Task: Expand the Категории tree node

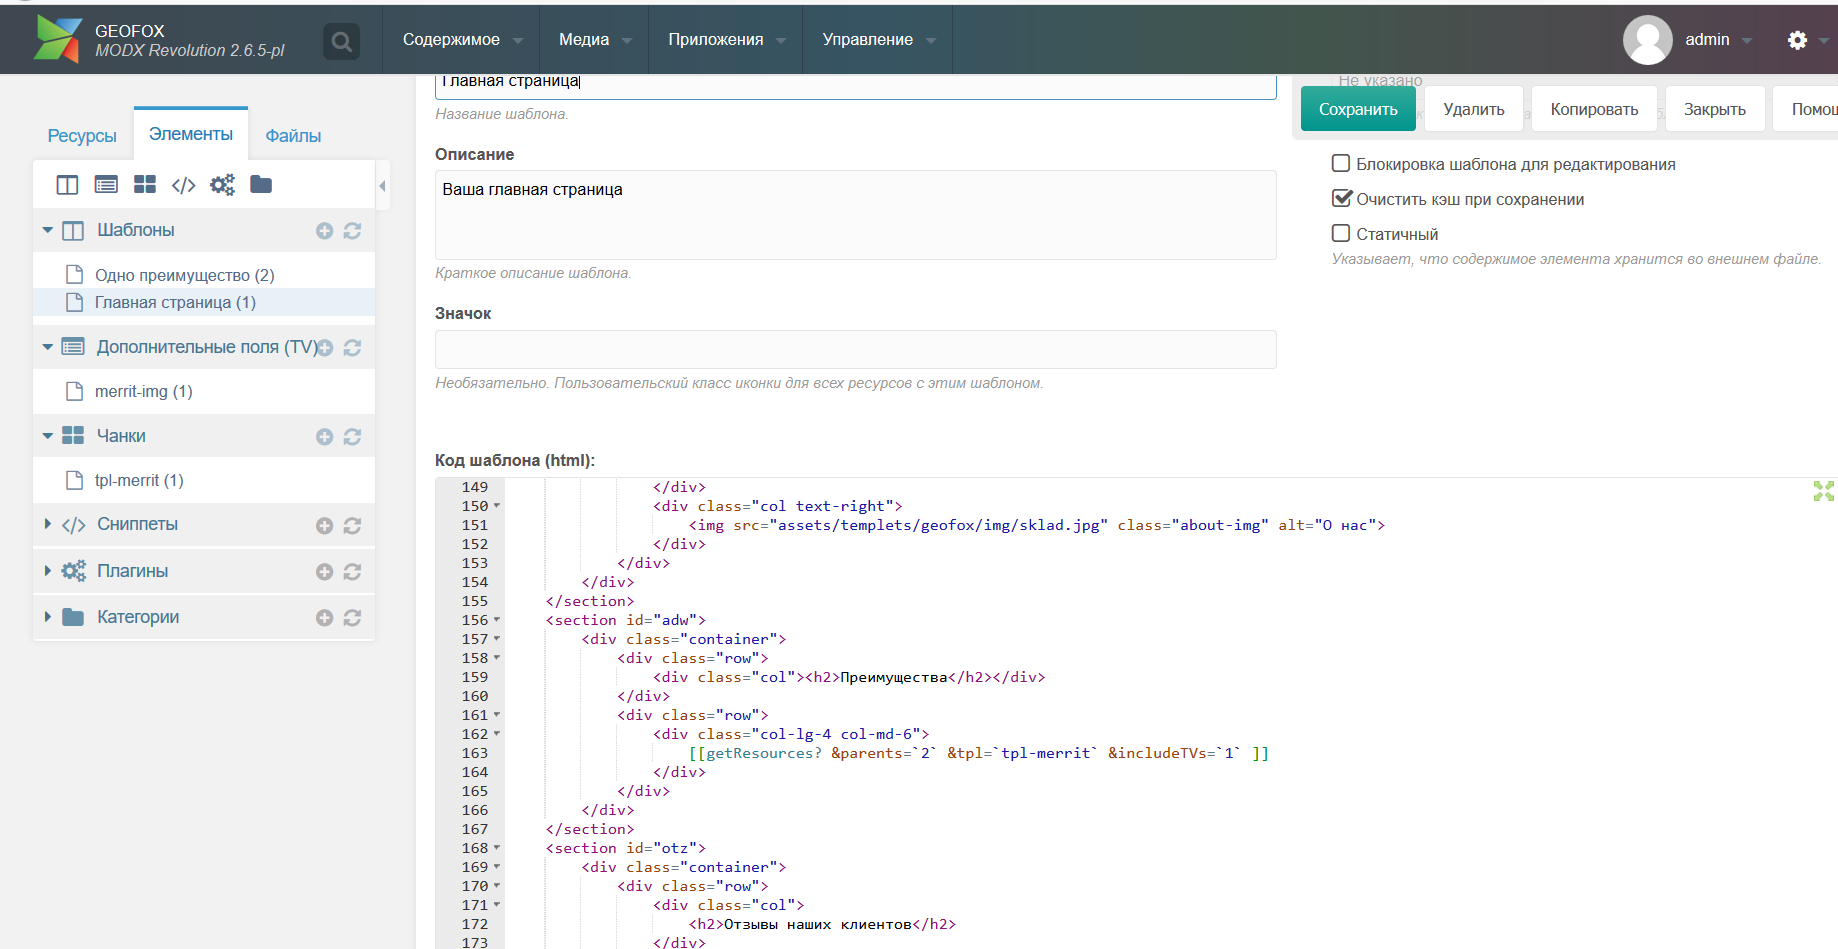Action: (x=47, y=617)
